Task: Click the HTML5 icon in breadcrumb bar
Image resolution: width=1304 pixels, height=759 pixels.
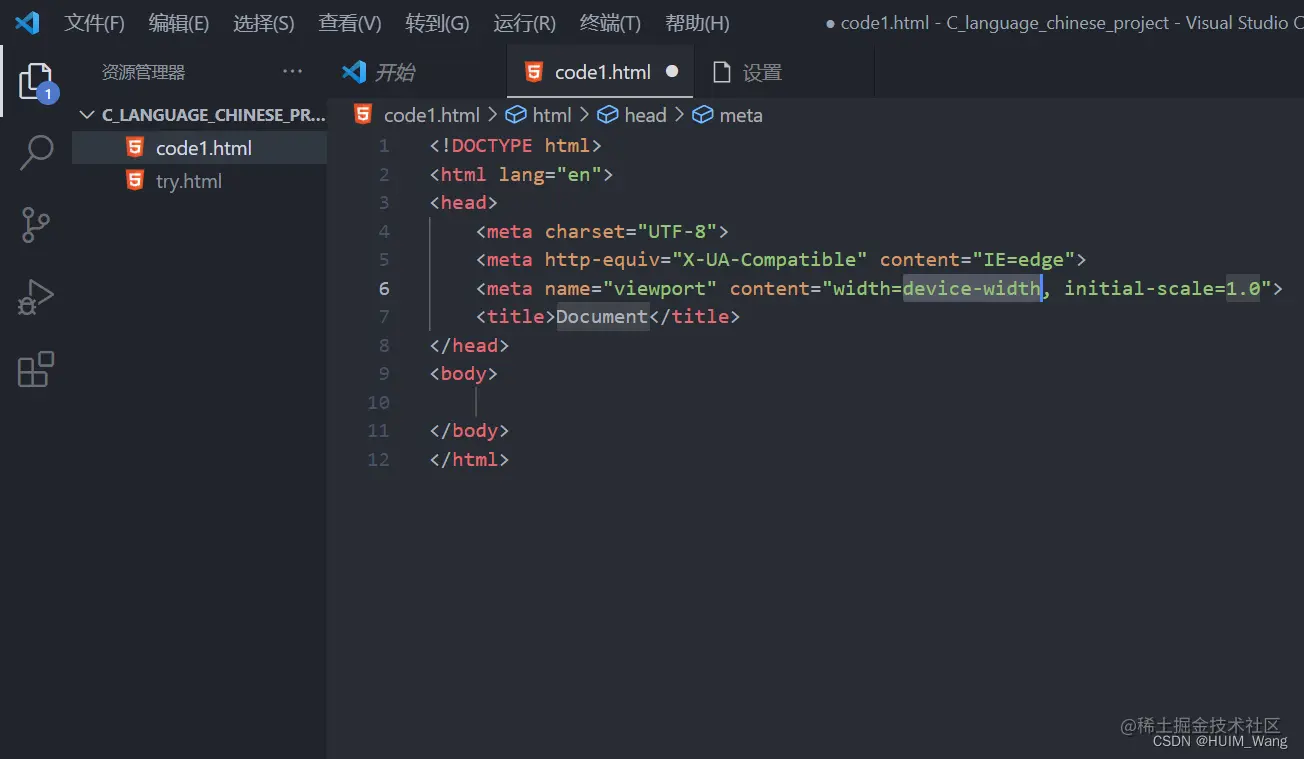Action: [363, 115]
